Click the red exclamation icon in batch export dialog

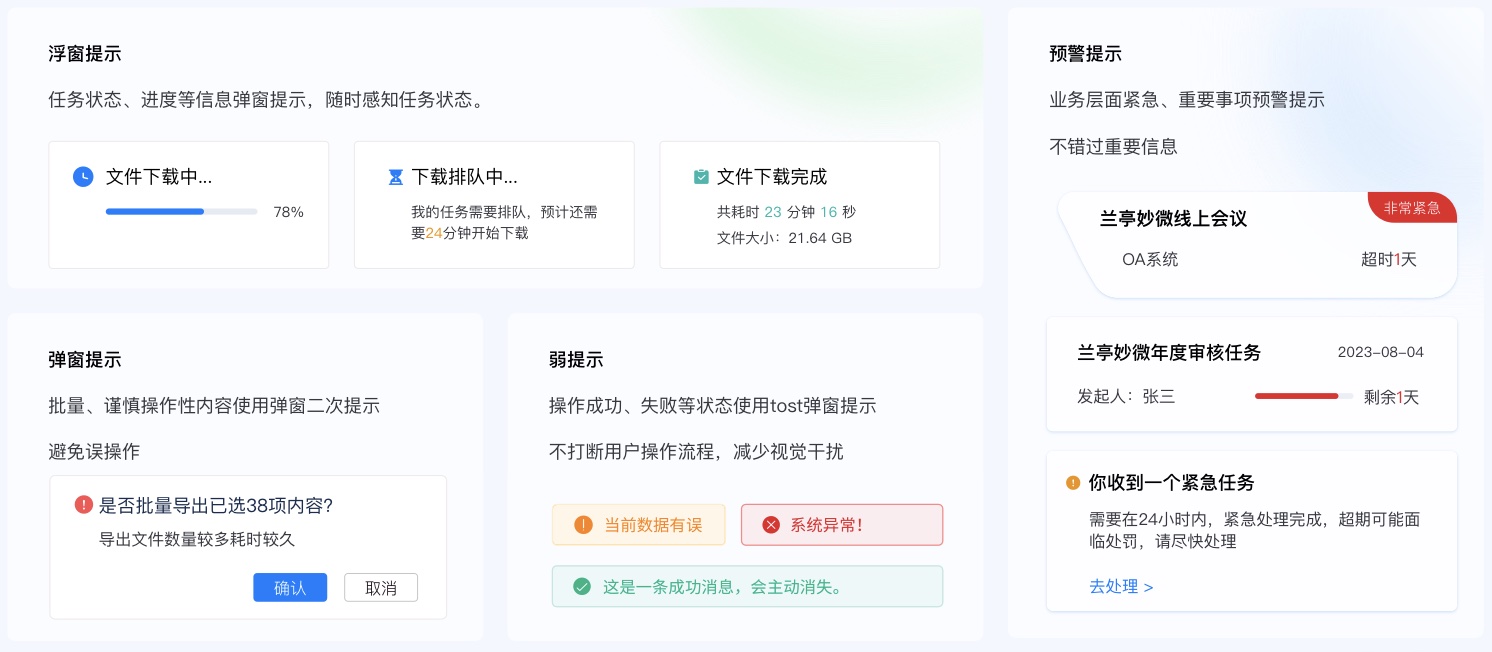click(x=84, y=505)
